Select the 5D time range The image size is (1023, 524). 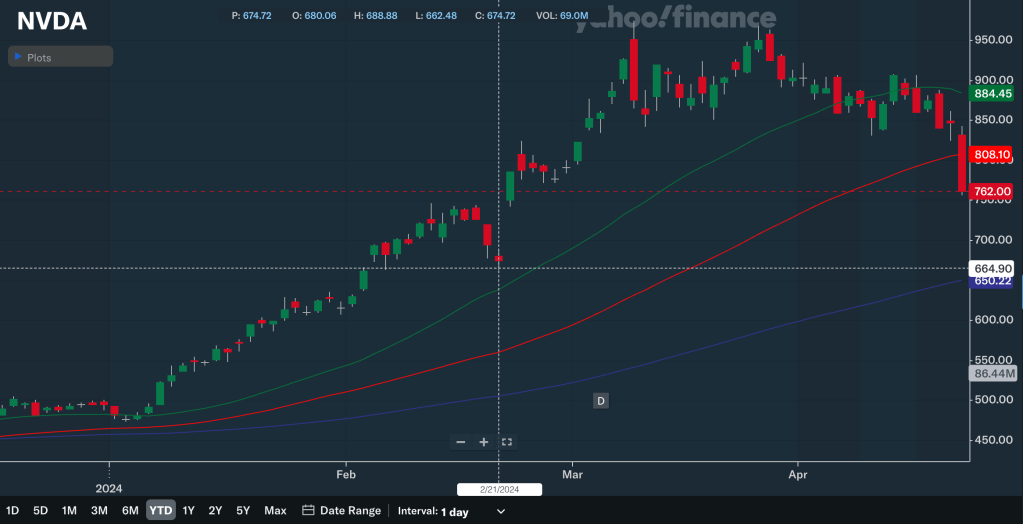41,510
